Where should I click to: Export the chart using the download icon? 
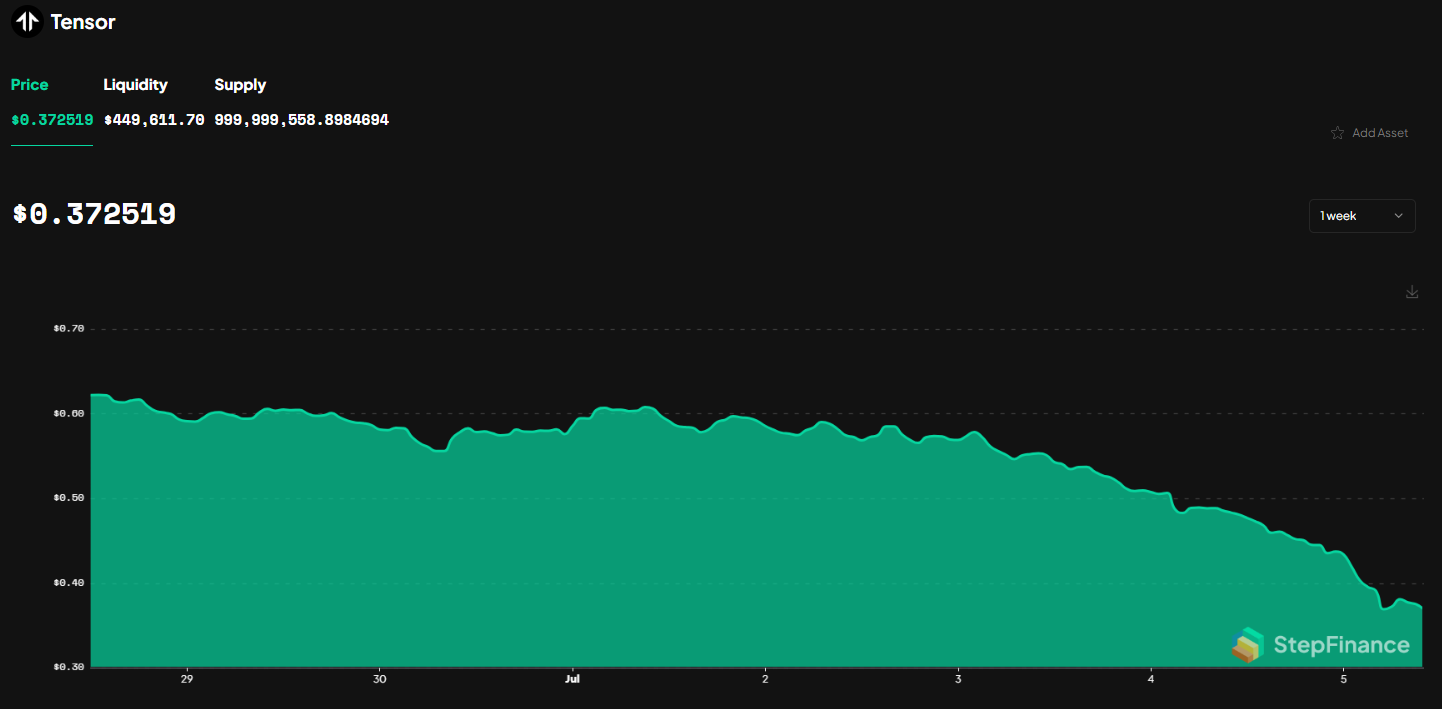coord(1412,291)
